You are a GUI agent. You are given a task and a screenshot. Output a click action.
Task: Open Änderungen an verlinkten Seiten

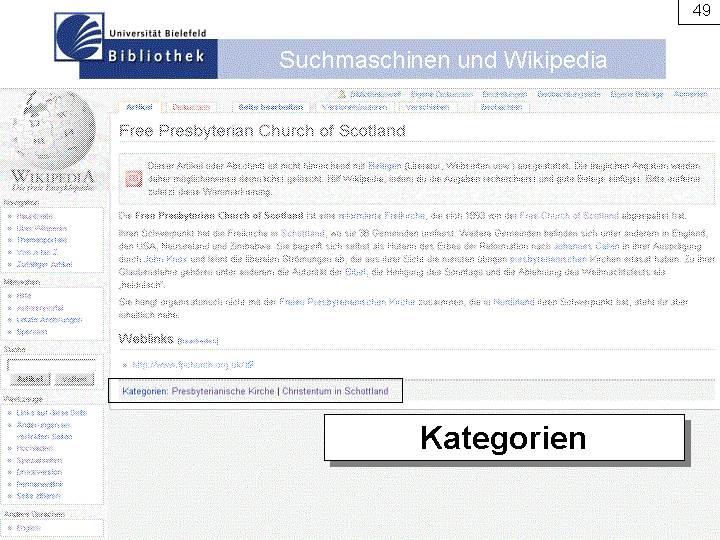pos(45,431)
